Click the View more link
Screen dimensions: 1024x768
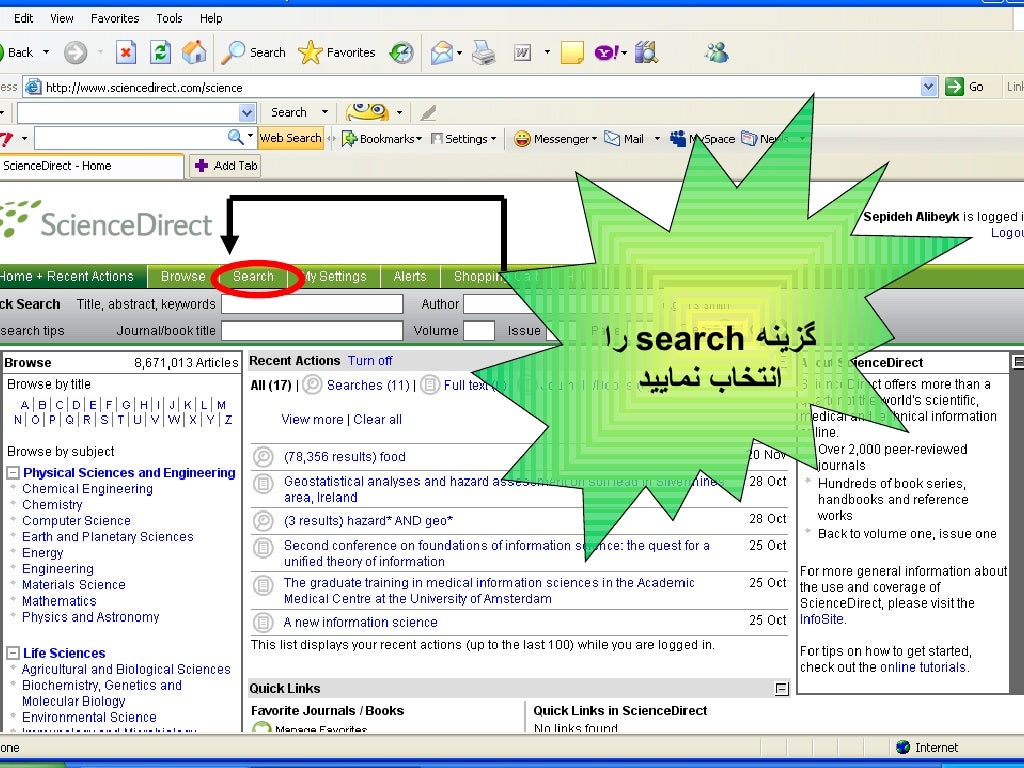[312, 419]
